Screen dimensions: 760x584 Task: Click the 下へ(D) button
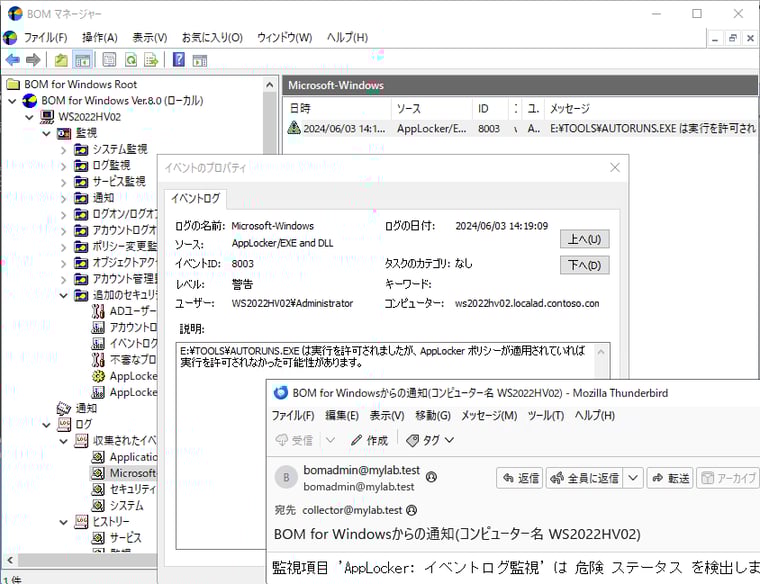click(585, 265)
